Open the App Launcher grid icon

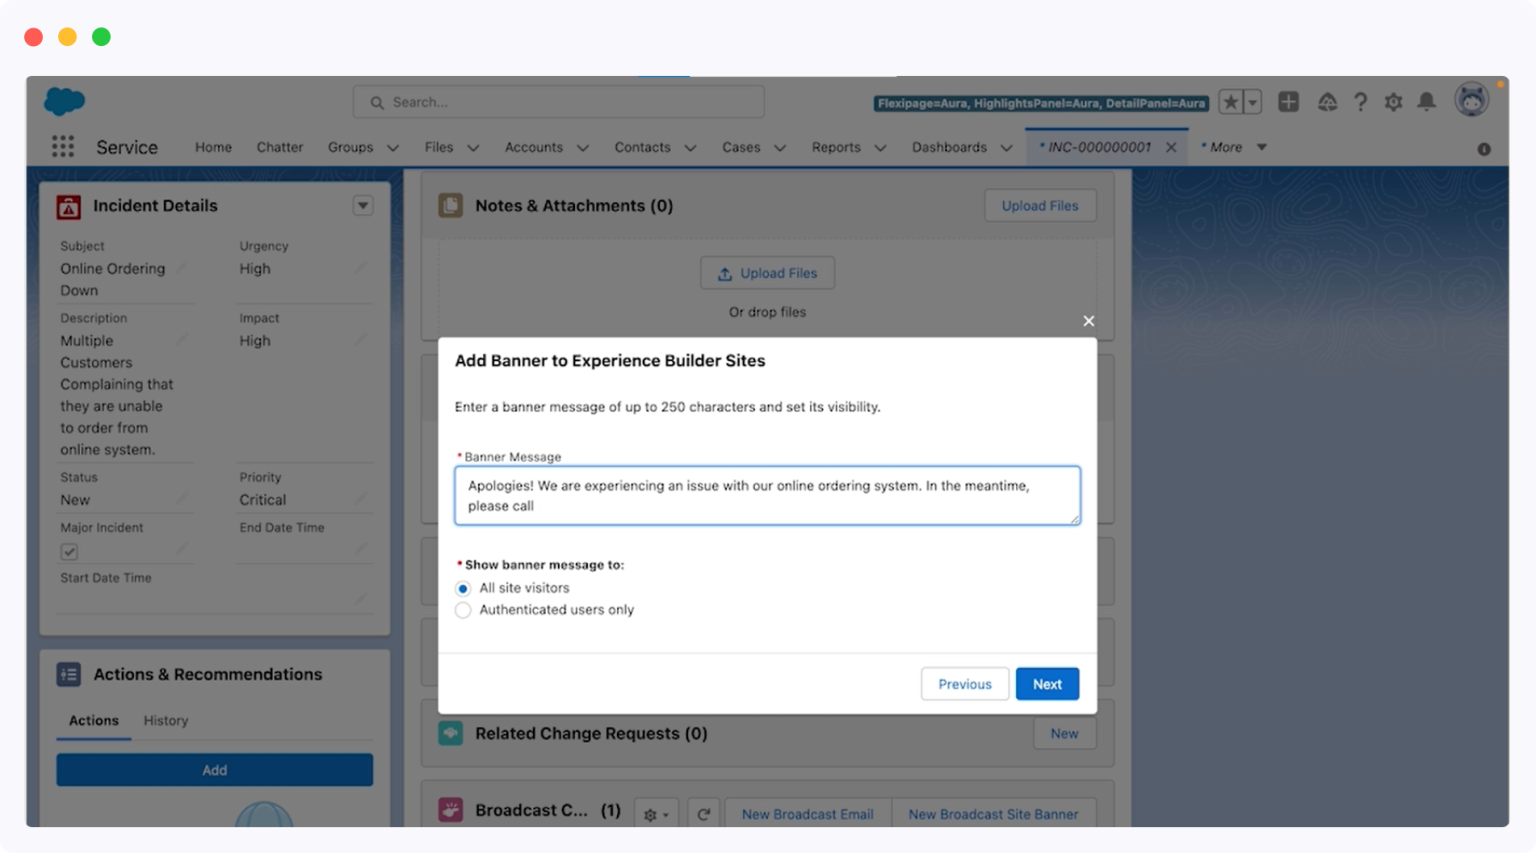(62, 146)
